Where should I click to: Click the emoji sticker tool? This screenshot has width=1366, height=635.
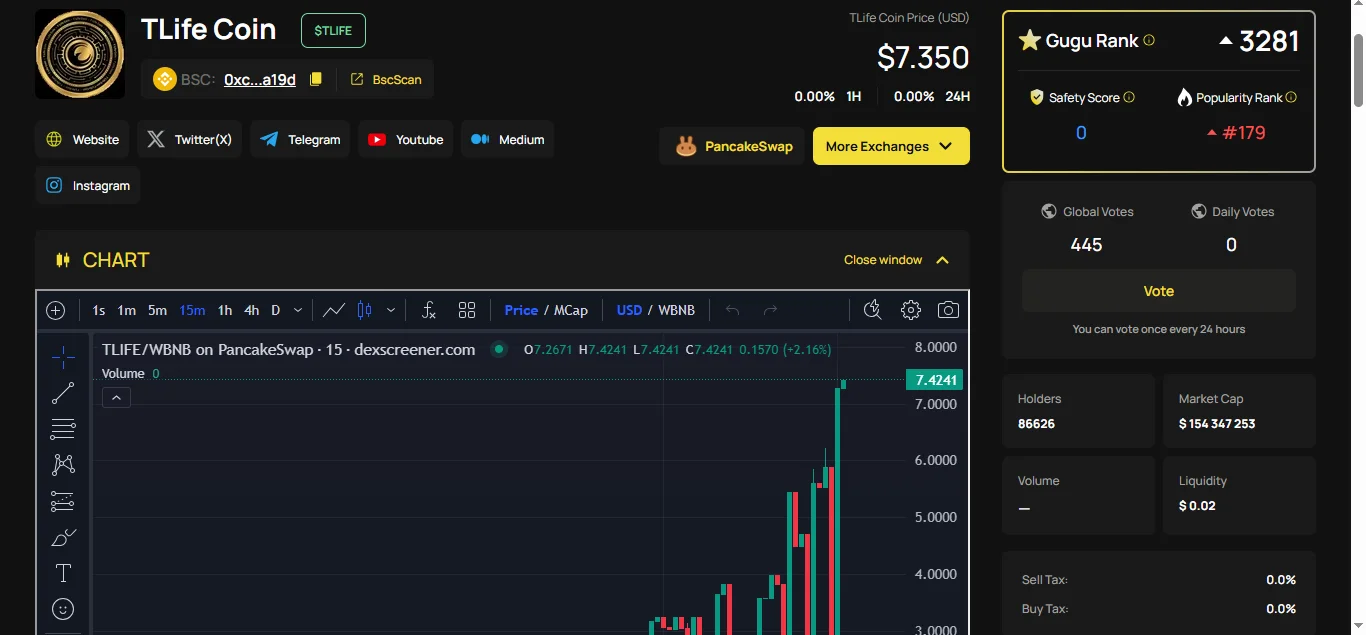point(63,609)
